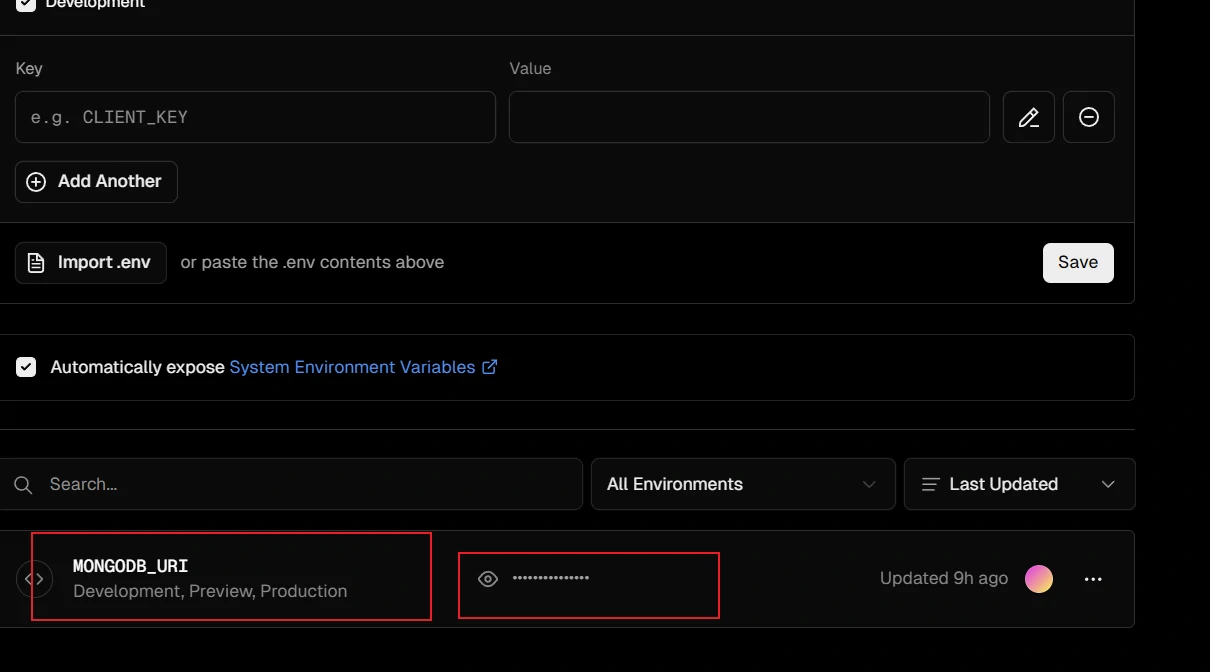1210x672 pixels.
Task: Click the chevron arrow on All Environments
Action: click(x=868, y=484)
